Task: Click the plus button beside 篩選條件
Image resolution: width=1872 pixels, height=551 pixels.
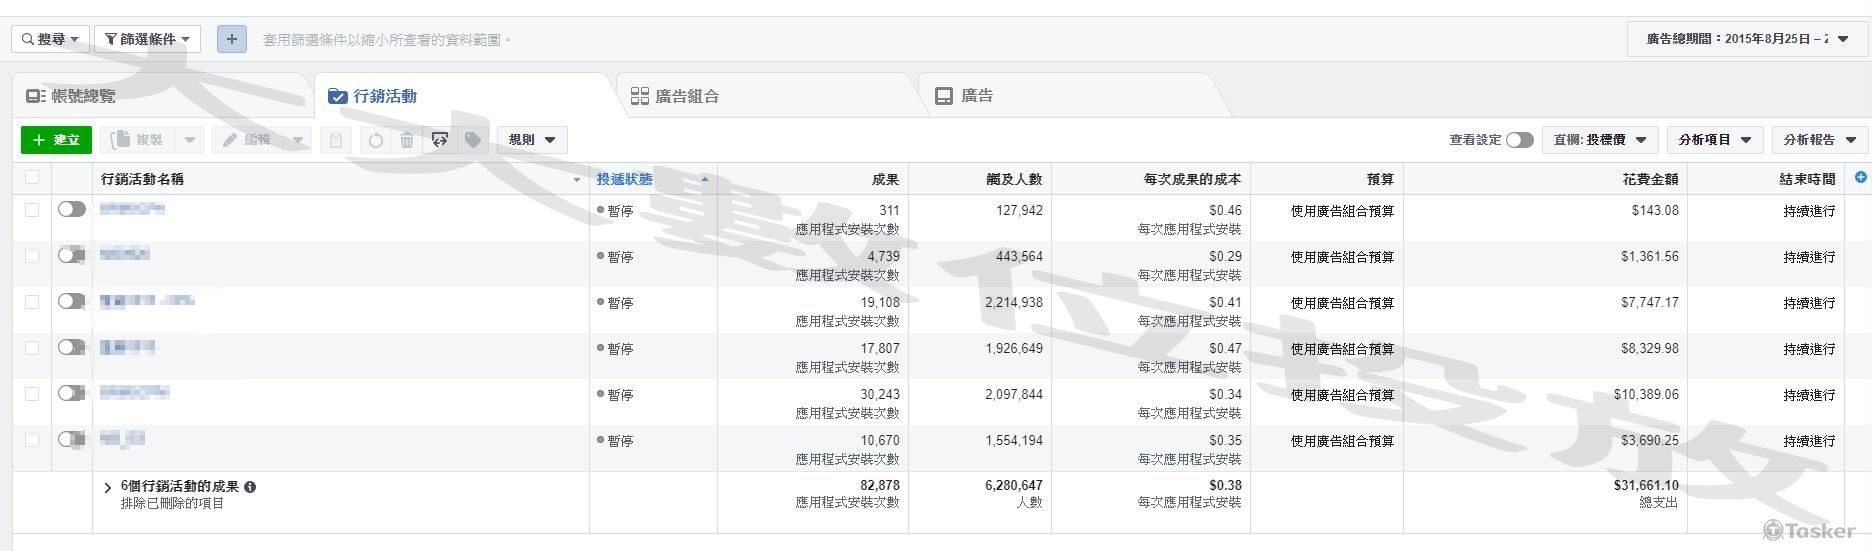Action: (x=231, y=39)
